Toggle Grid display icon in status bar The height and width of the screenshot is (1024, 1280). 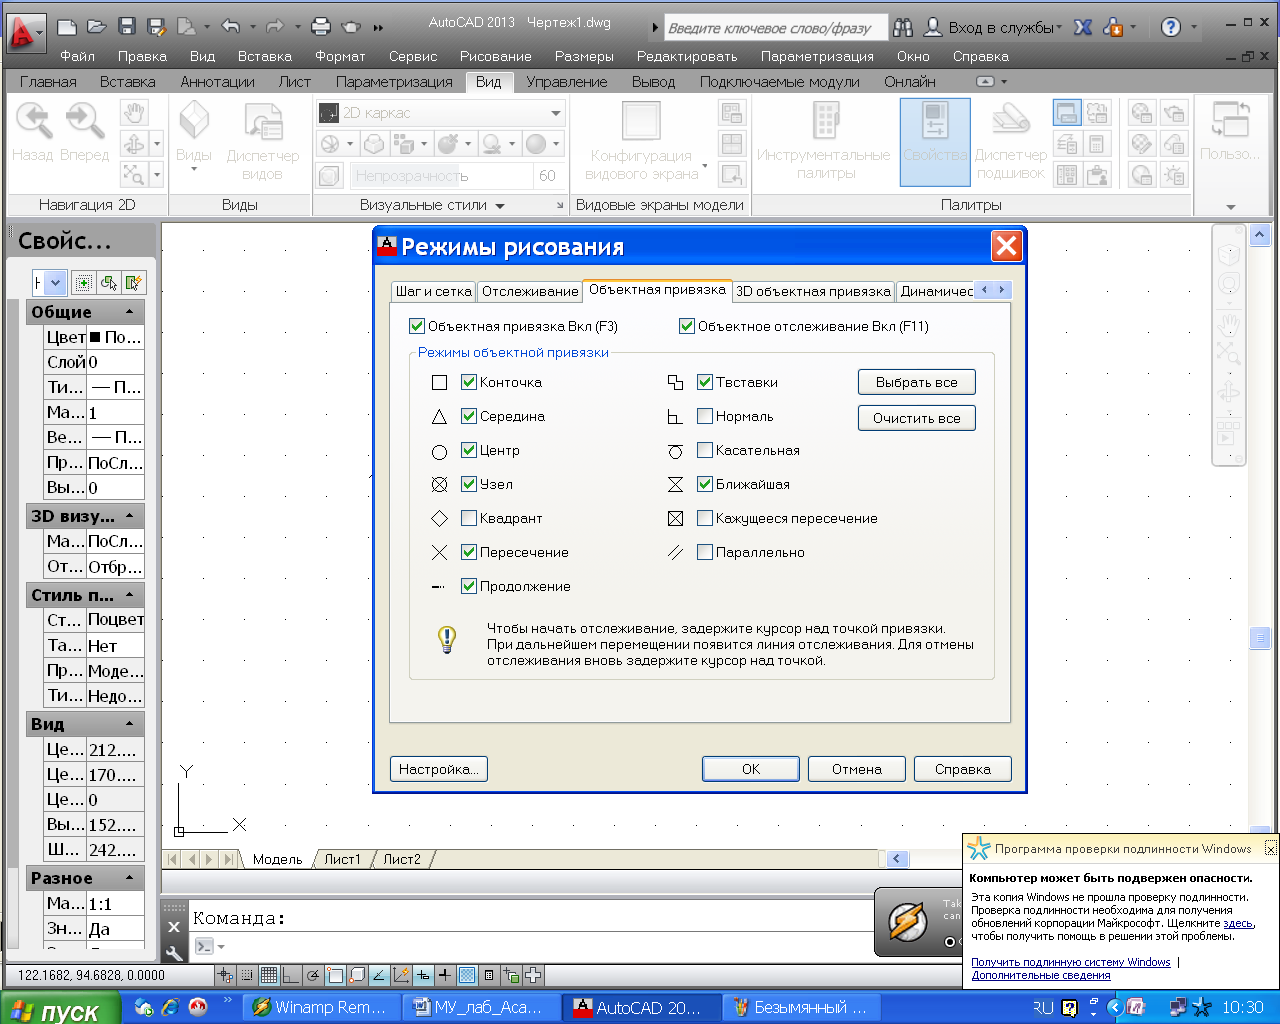pos(269,975)
